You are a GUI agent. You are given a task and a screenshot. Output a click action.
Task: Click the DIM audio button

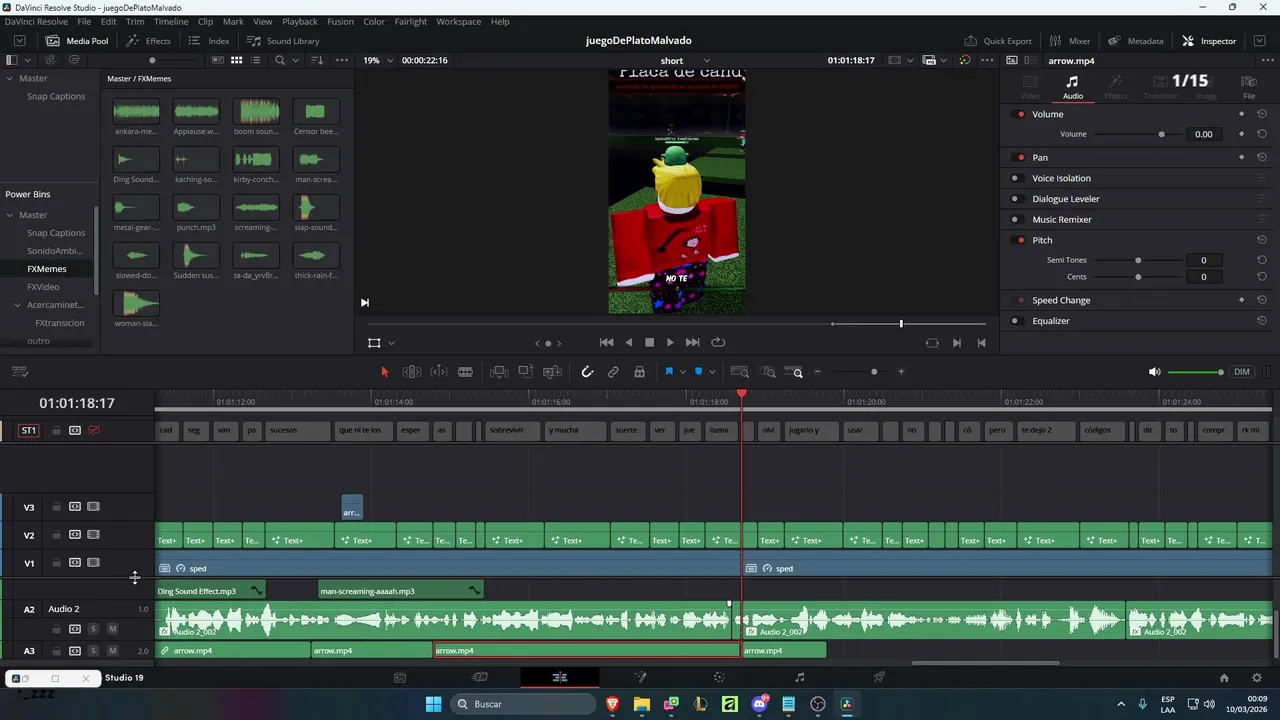click(1242, 372)
